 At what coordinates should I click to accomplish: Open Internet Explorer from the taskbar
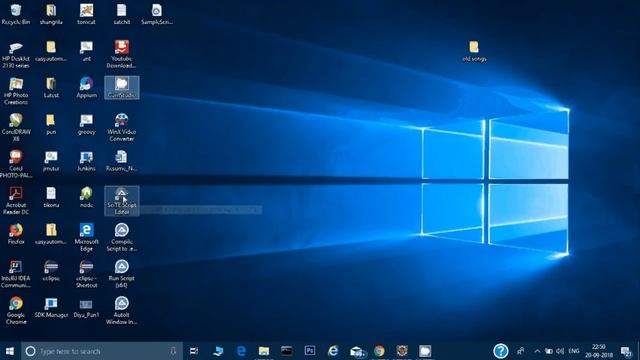click(333, 351)
